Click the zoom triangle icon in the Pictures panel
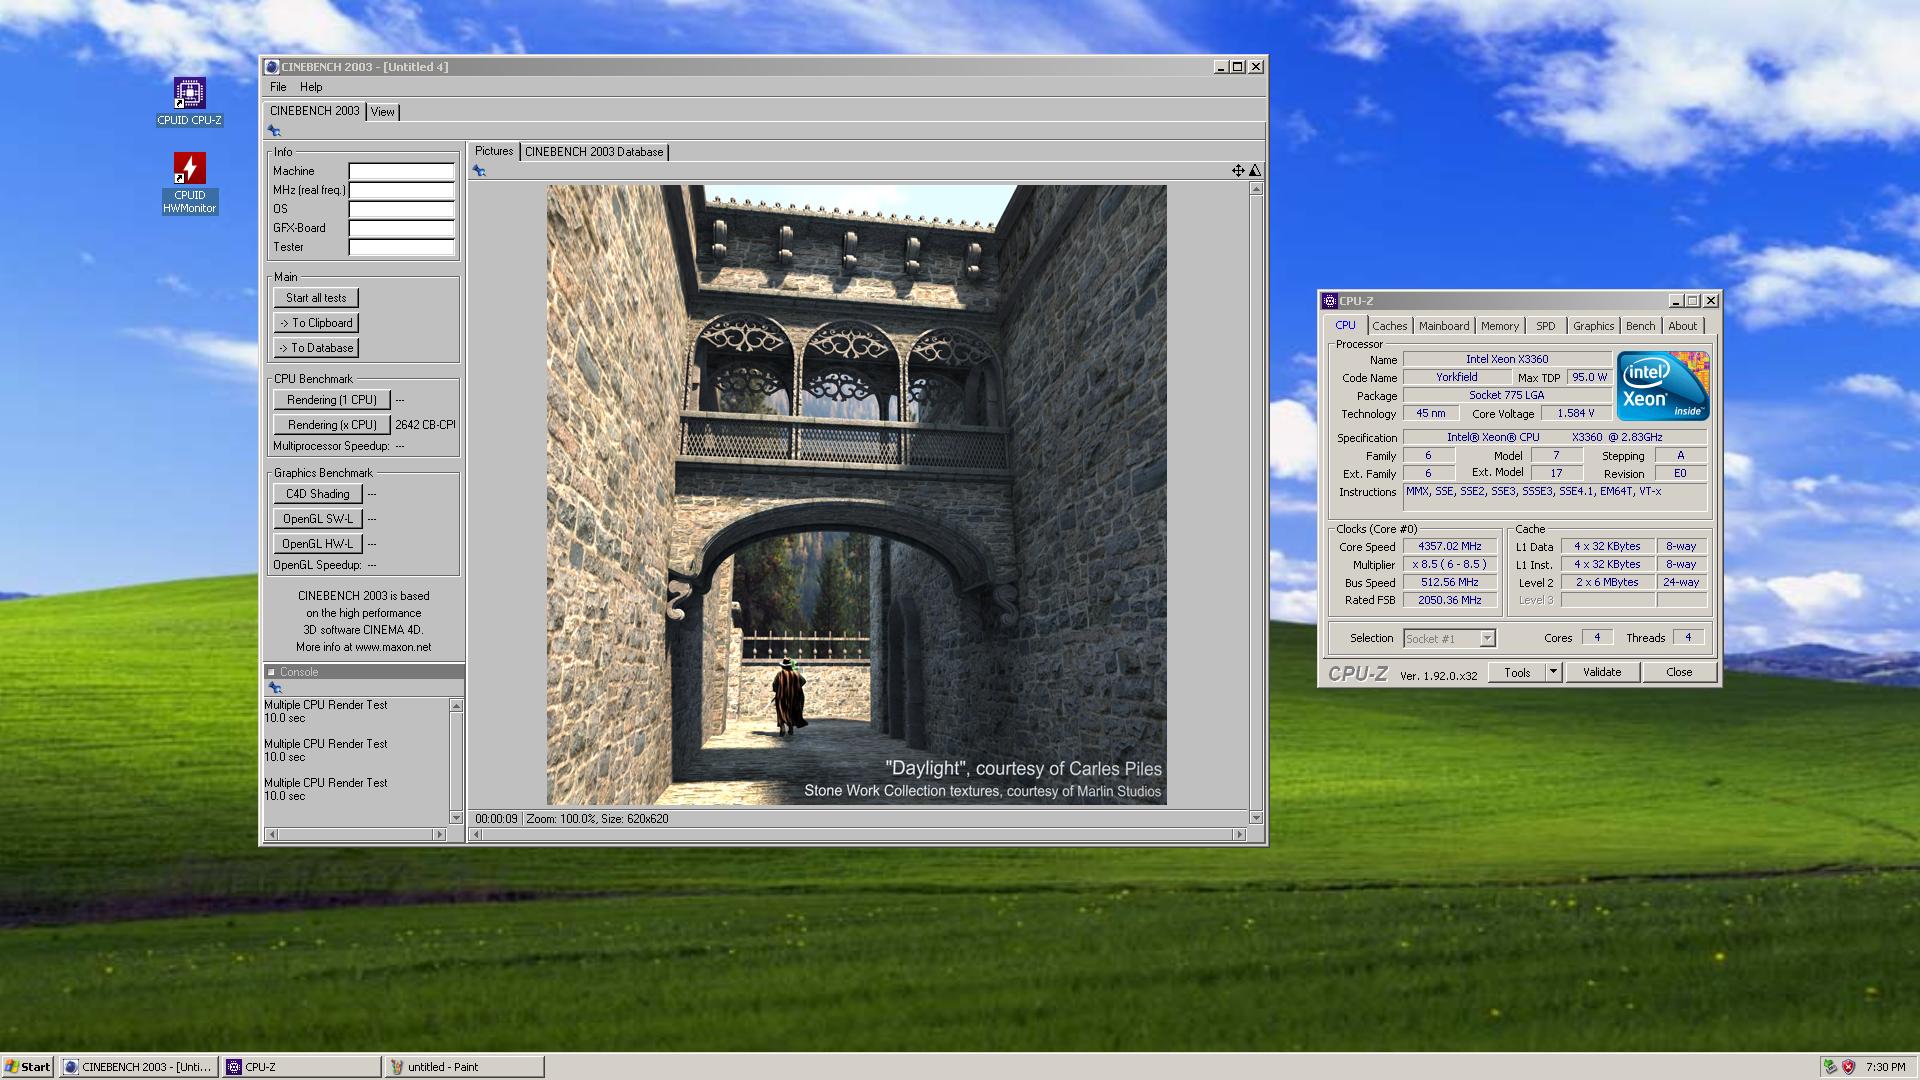Screen dimensions: 1920x1080 coord(1255,171)
